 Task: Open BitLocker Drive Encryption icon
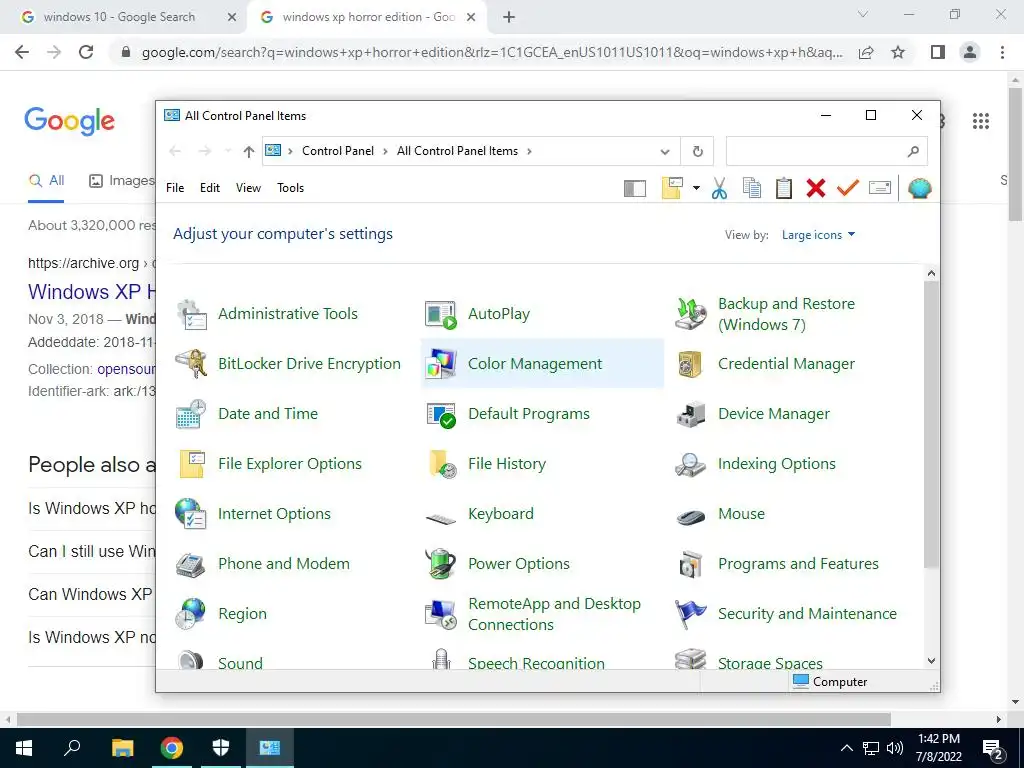click(x=192, y=364)
